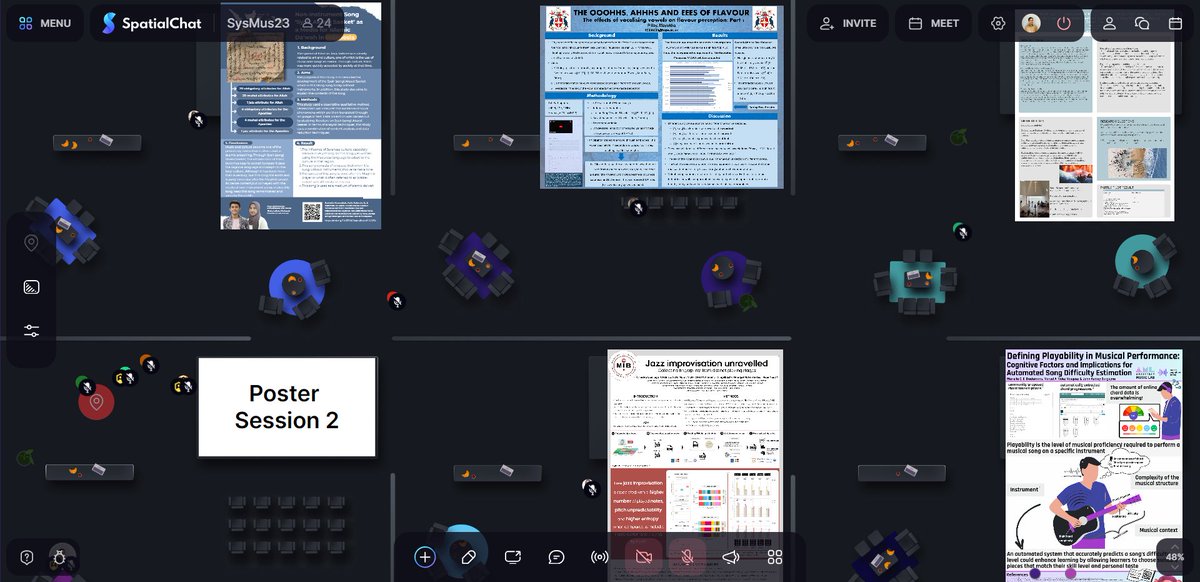This screenshot has height=582, width=1200.
Task: Toggle the camera on
Action: tap(644, 557)
